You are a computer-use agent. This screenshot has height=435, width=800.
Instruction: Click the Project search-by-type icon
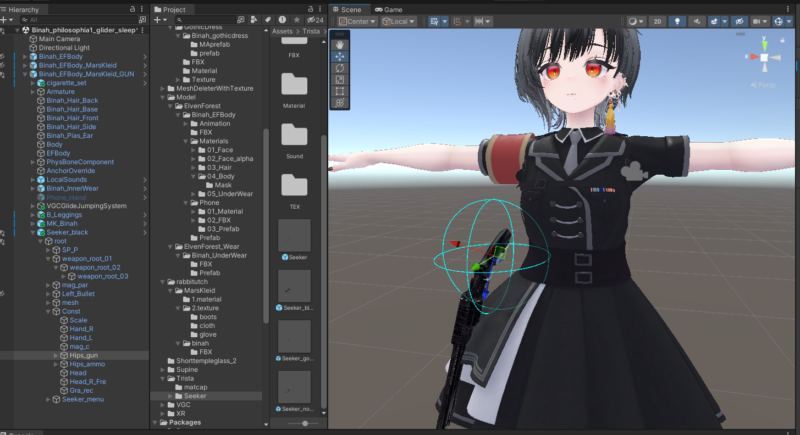(x=254, y=20)
